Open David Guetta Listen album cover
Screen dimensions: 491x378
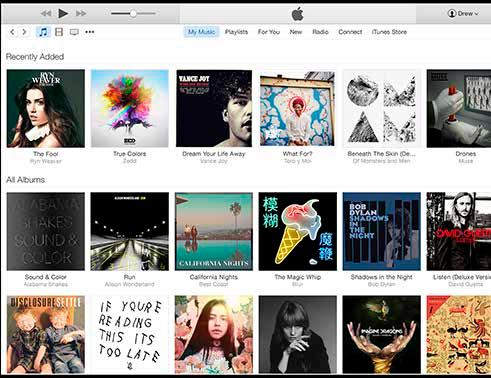(459, 231)
